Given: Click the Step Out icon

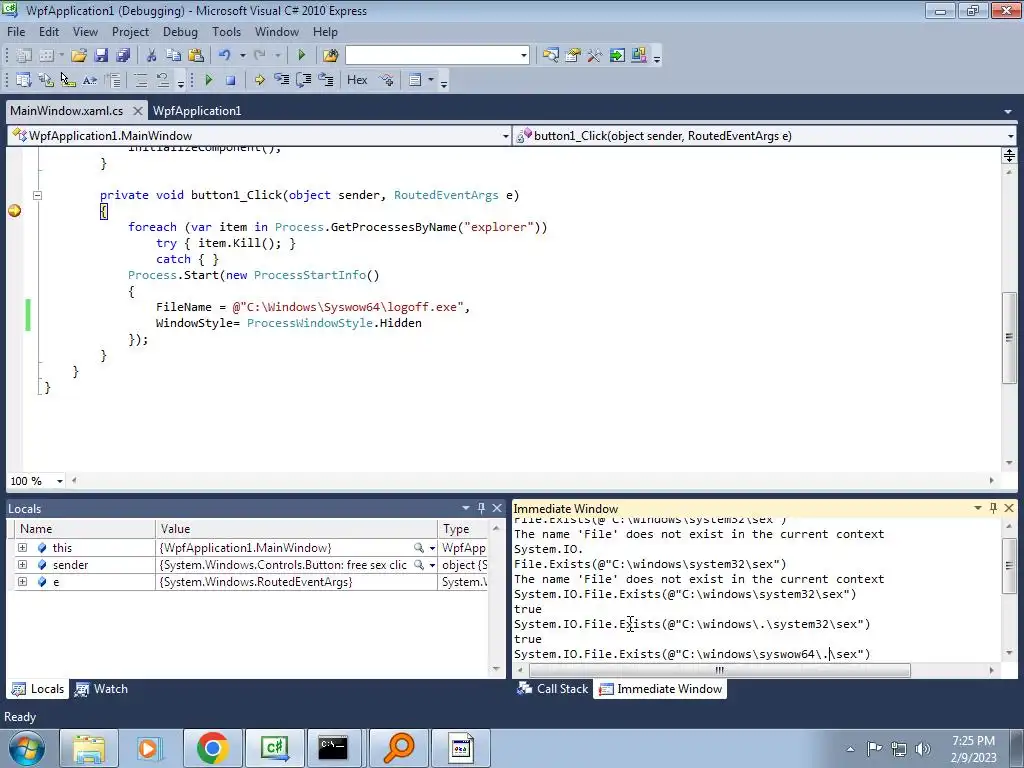Looking at the screenshot, I should (x=325, y=80).
